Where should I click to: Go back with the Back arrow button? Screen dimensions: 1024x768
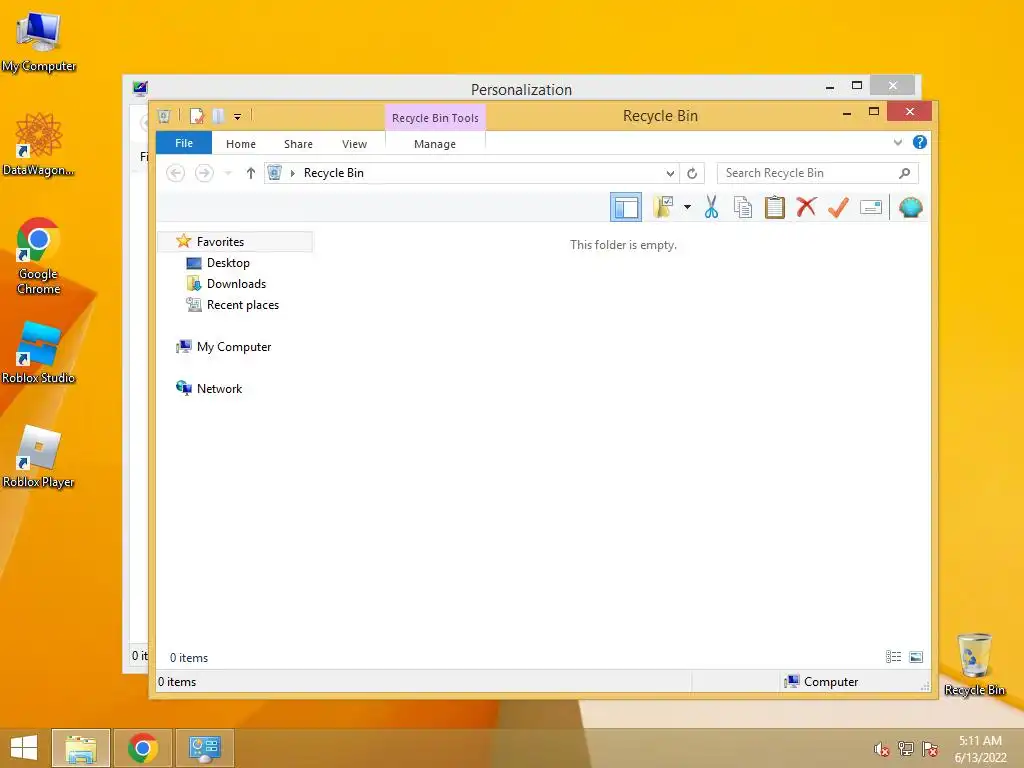tap(176, 173)
